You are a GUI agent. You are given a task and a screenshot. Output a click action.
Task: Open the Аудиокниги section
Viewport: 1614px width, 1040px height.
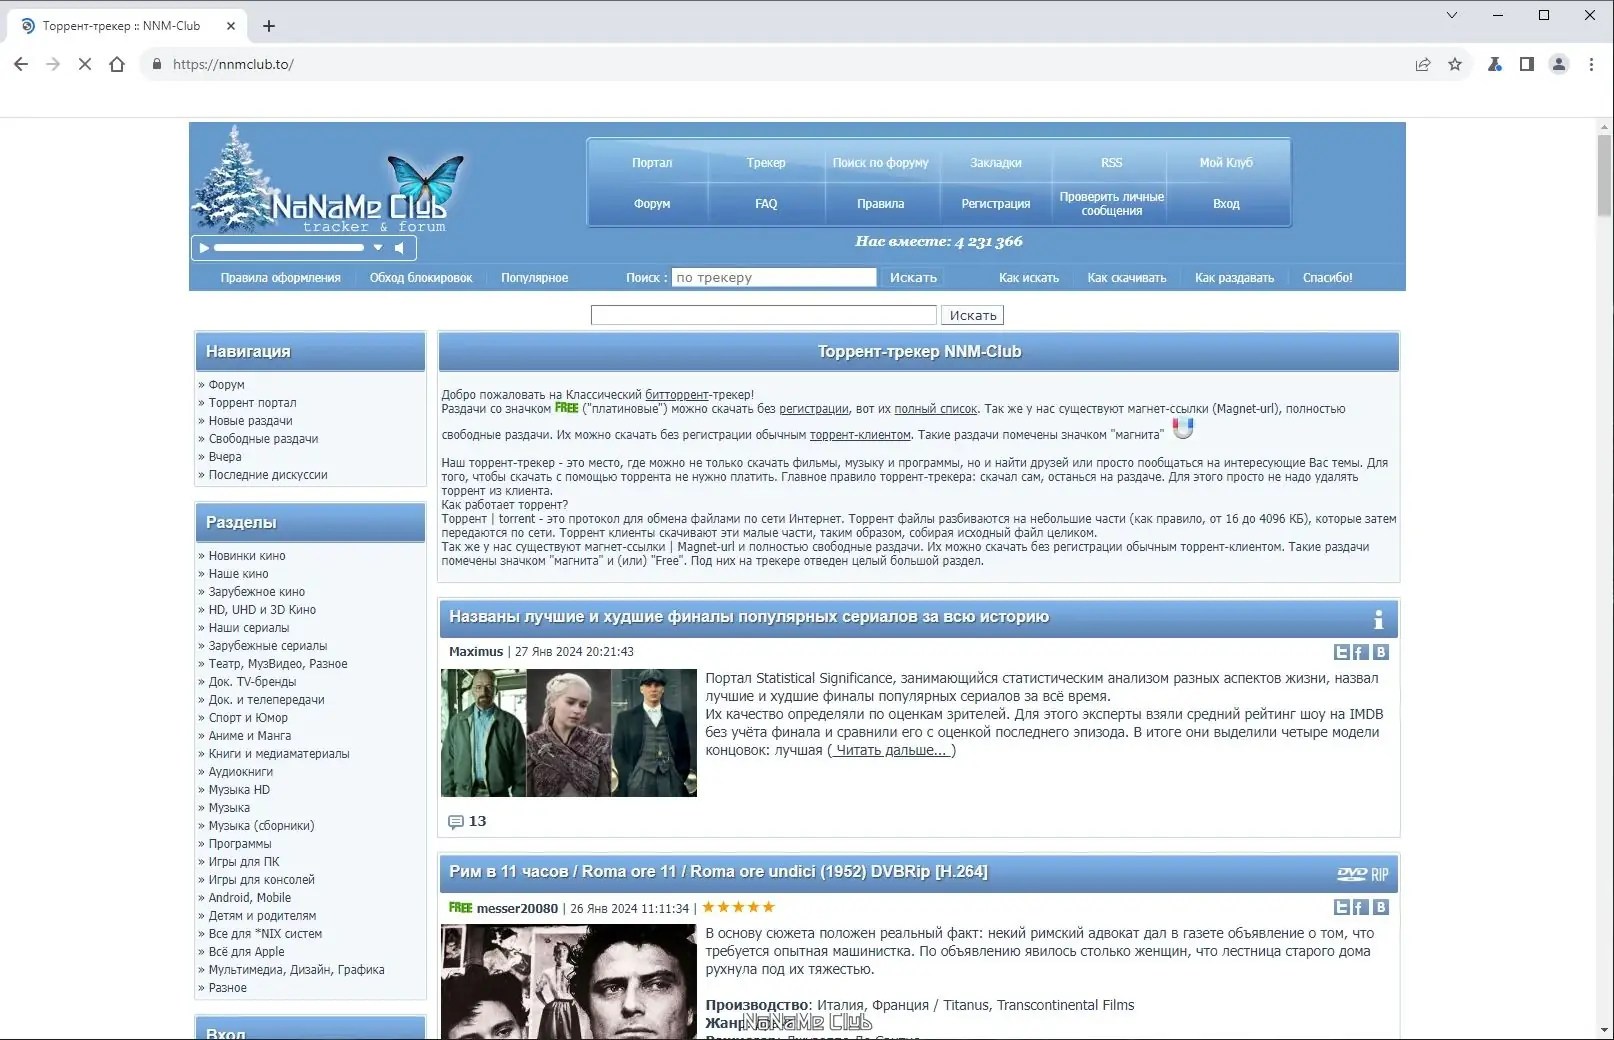tap(240, 772)
